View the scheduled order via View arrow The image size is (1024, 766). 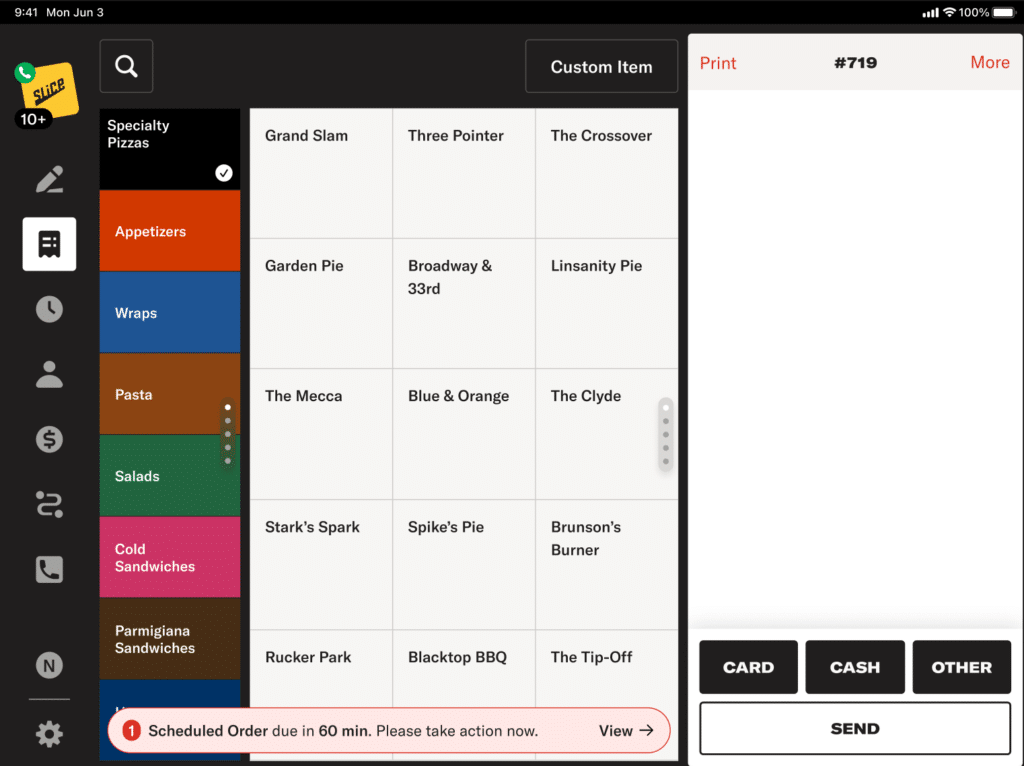pos(626,731)
